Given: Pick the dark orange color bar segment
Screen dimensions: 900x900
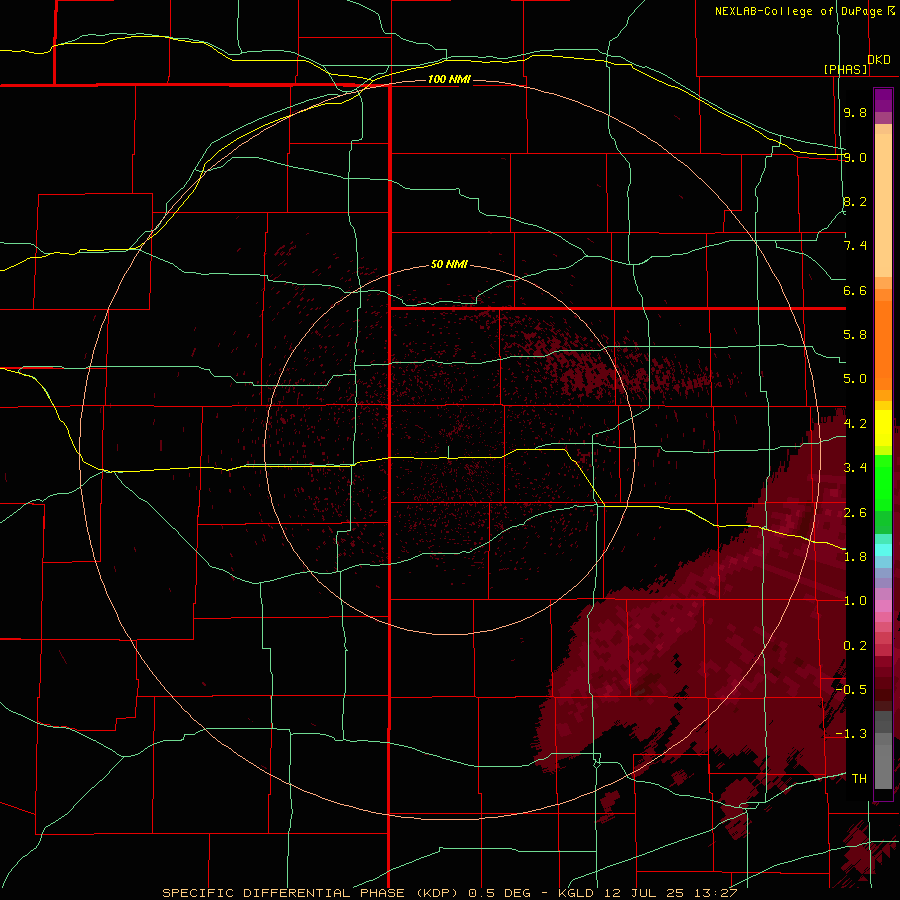Looking at the screenshot, I should tap(883, 344).
